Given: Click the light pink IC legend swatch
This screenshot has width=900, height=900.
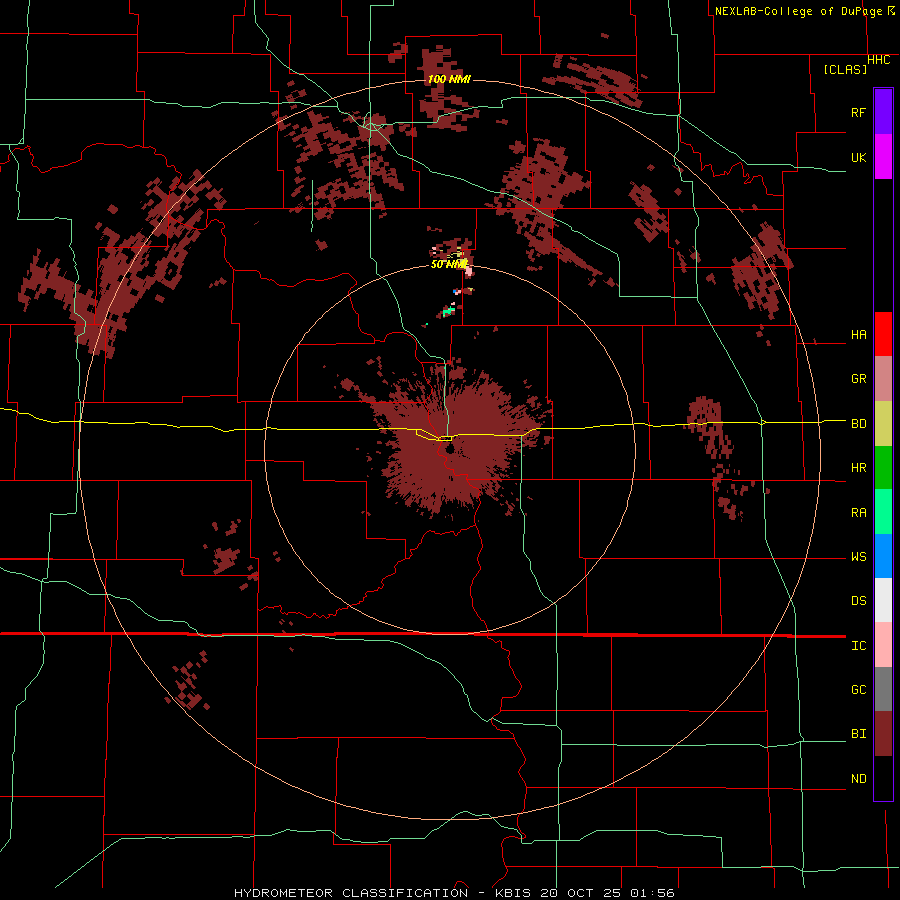Looking at the screenshot, I should point(883,645).
